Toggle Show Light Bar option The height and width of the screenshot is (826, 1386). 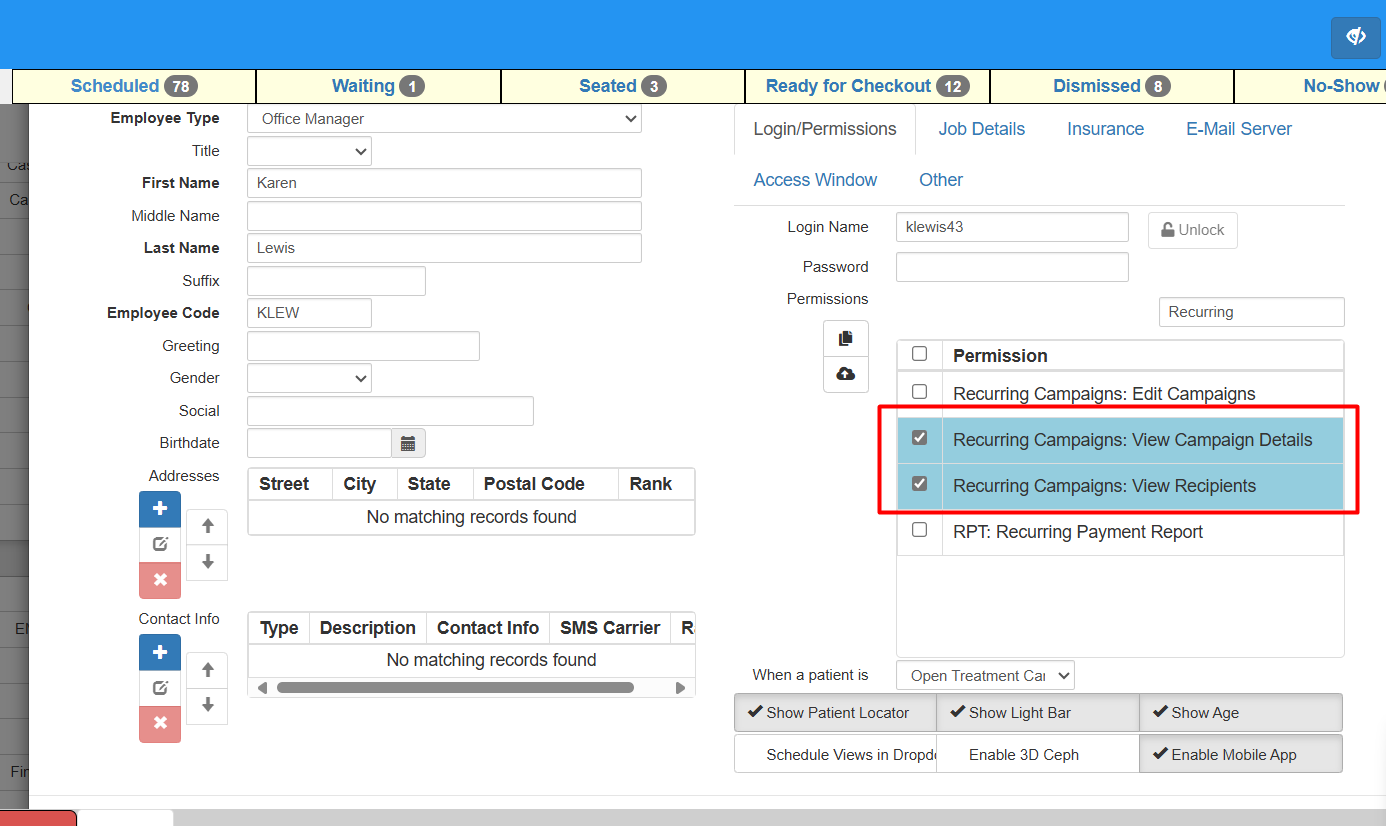pos(1038,713)
